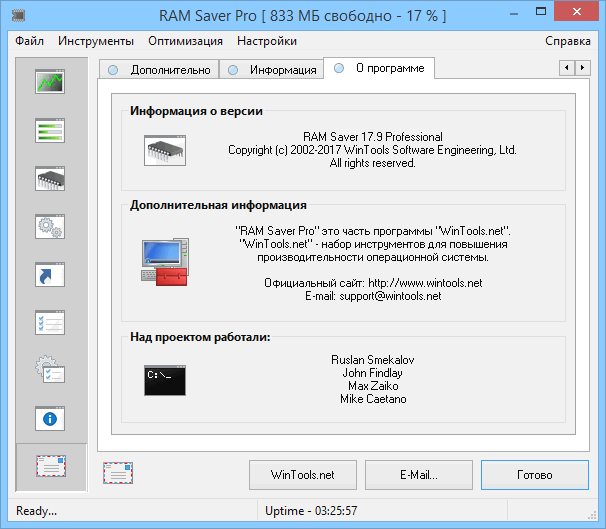The image size is (606, 529).
Task: Click the name Mike Caetano
Action: pyautogui.click(x=373, y=399)
